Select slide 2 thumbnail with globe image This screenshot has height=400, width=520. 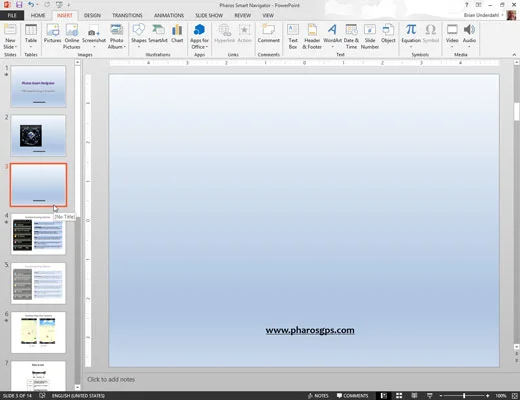[x=38, y=136]
